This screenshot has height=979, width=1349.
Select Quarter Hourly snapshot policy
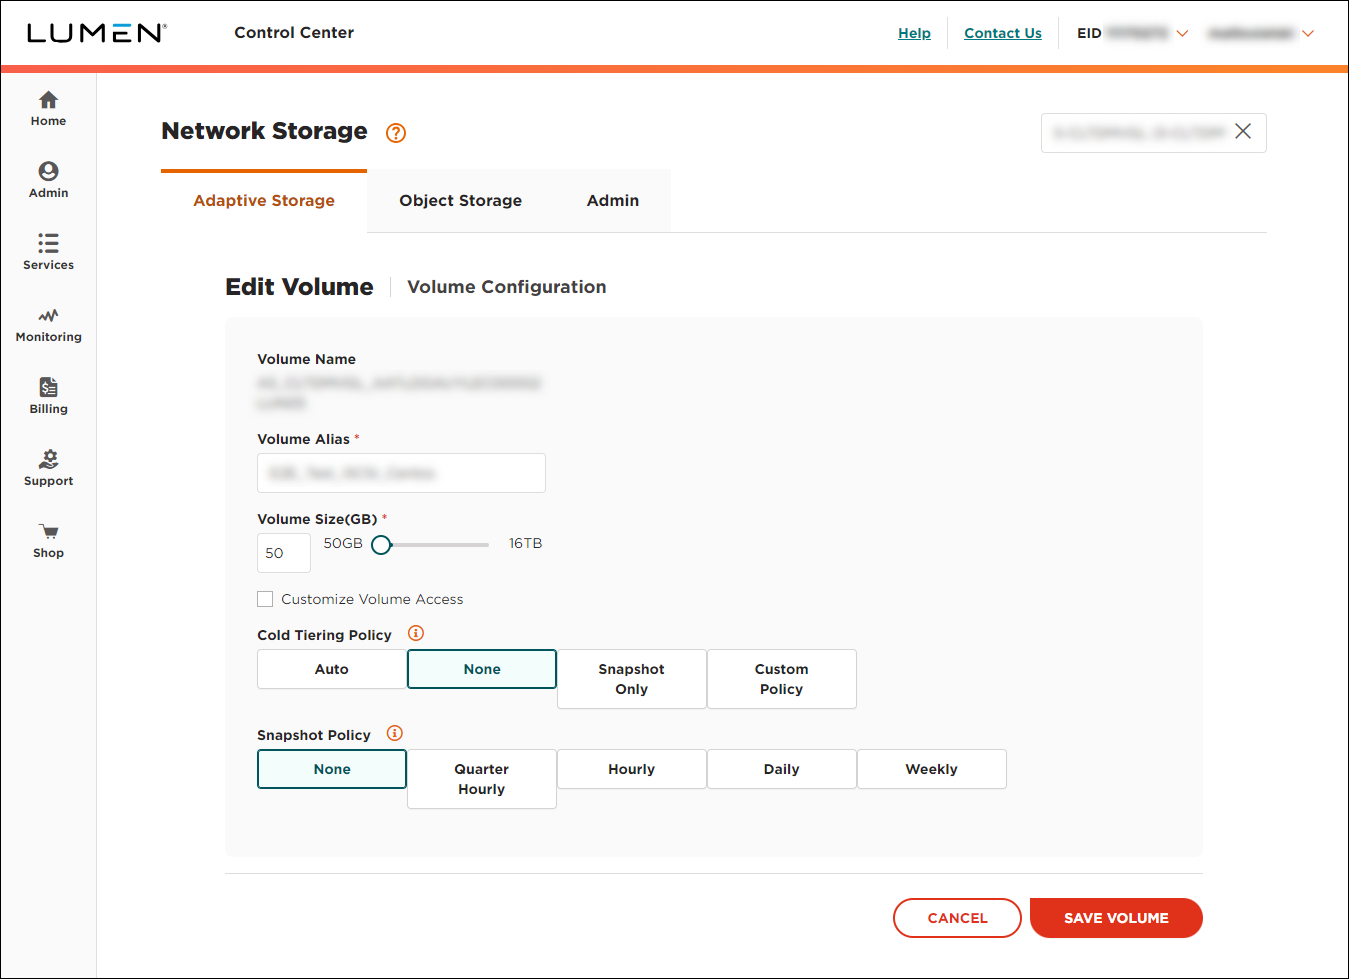482,779
